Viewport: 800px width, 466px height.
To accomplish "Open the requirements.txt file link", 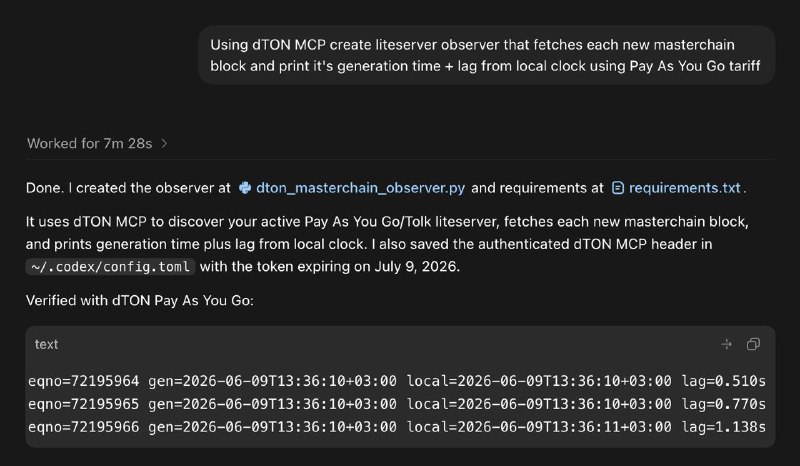I will pos(685,188).
